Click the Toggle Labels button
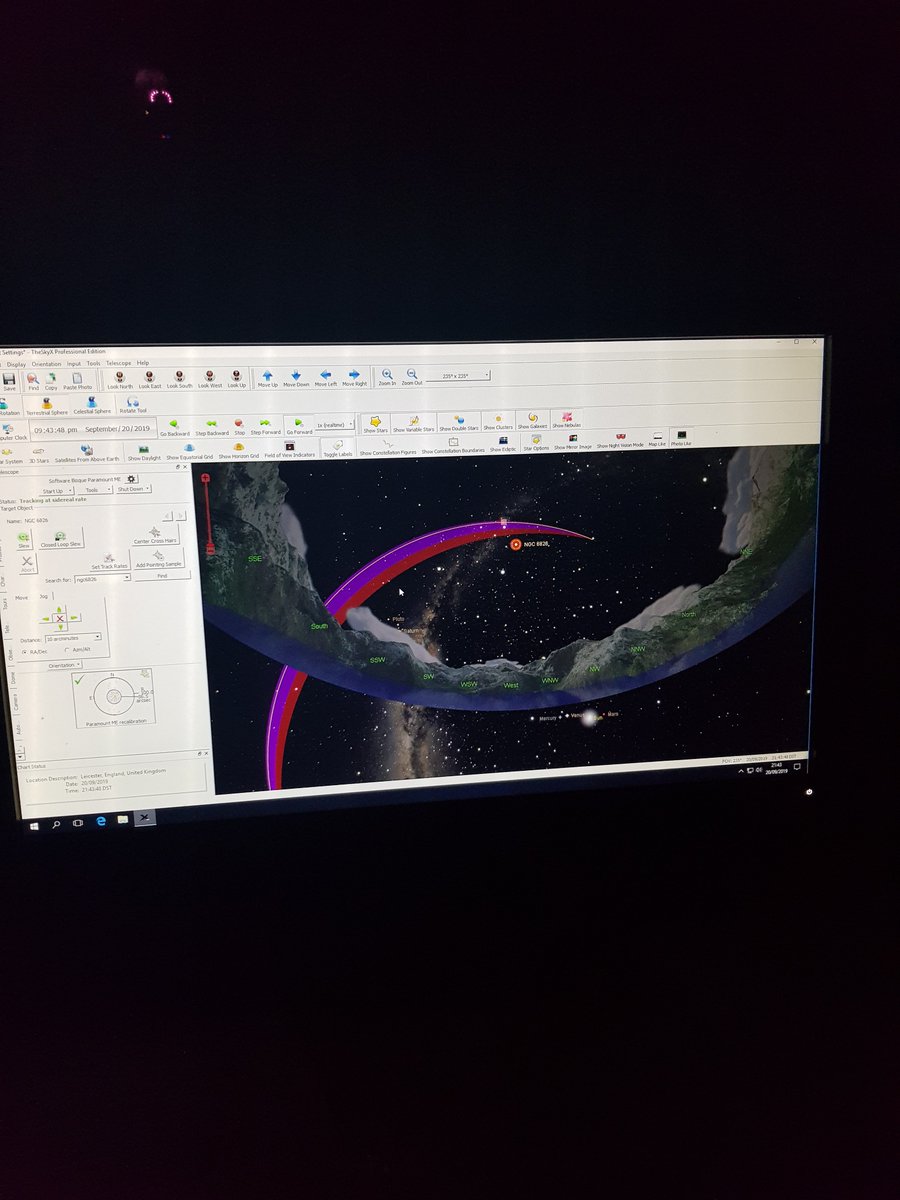The width and height of the screenshot is (900, 1200). point(338,449)
